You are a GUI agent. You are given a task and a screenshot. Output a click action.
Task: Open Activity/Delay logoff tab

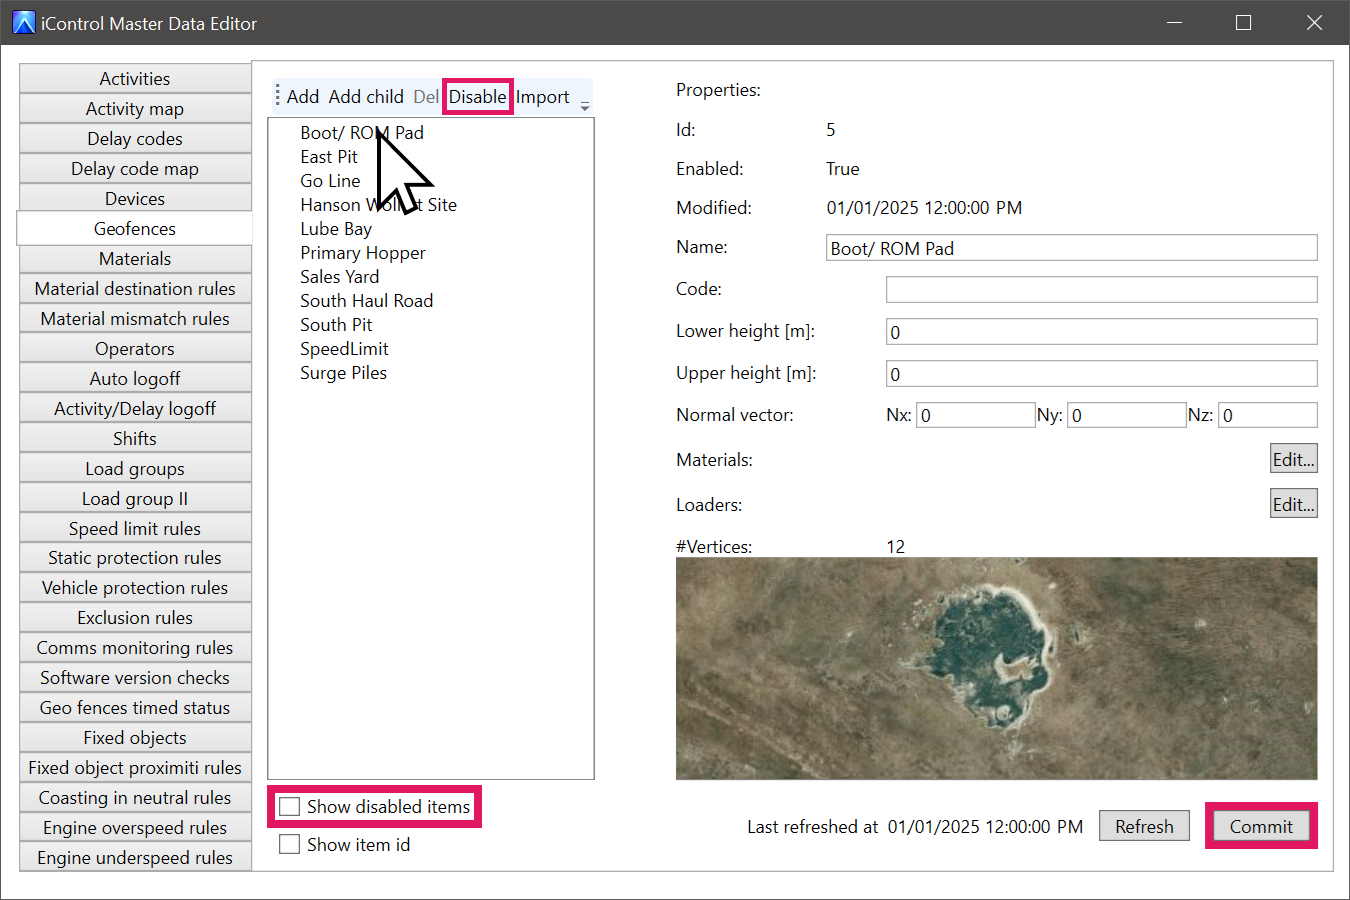coord(135,409)
